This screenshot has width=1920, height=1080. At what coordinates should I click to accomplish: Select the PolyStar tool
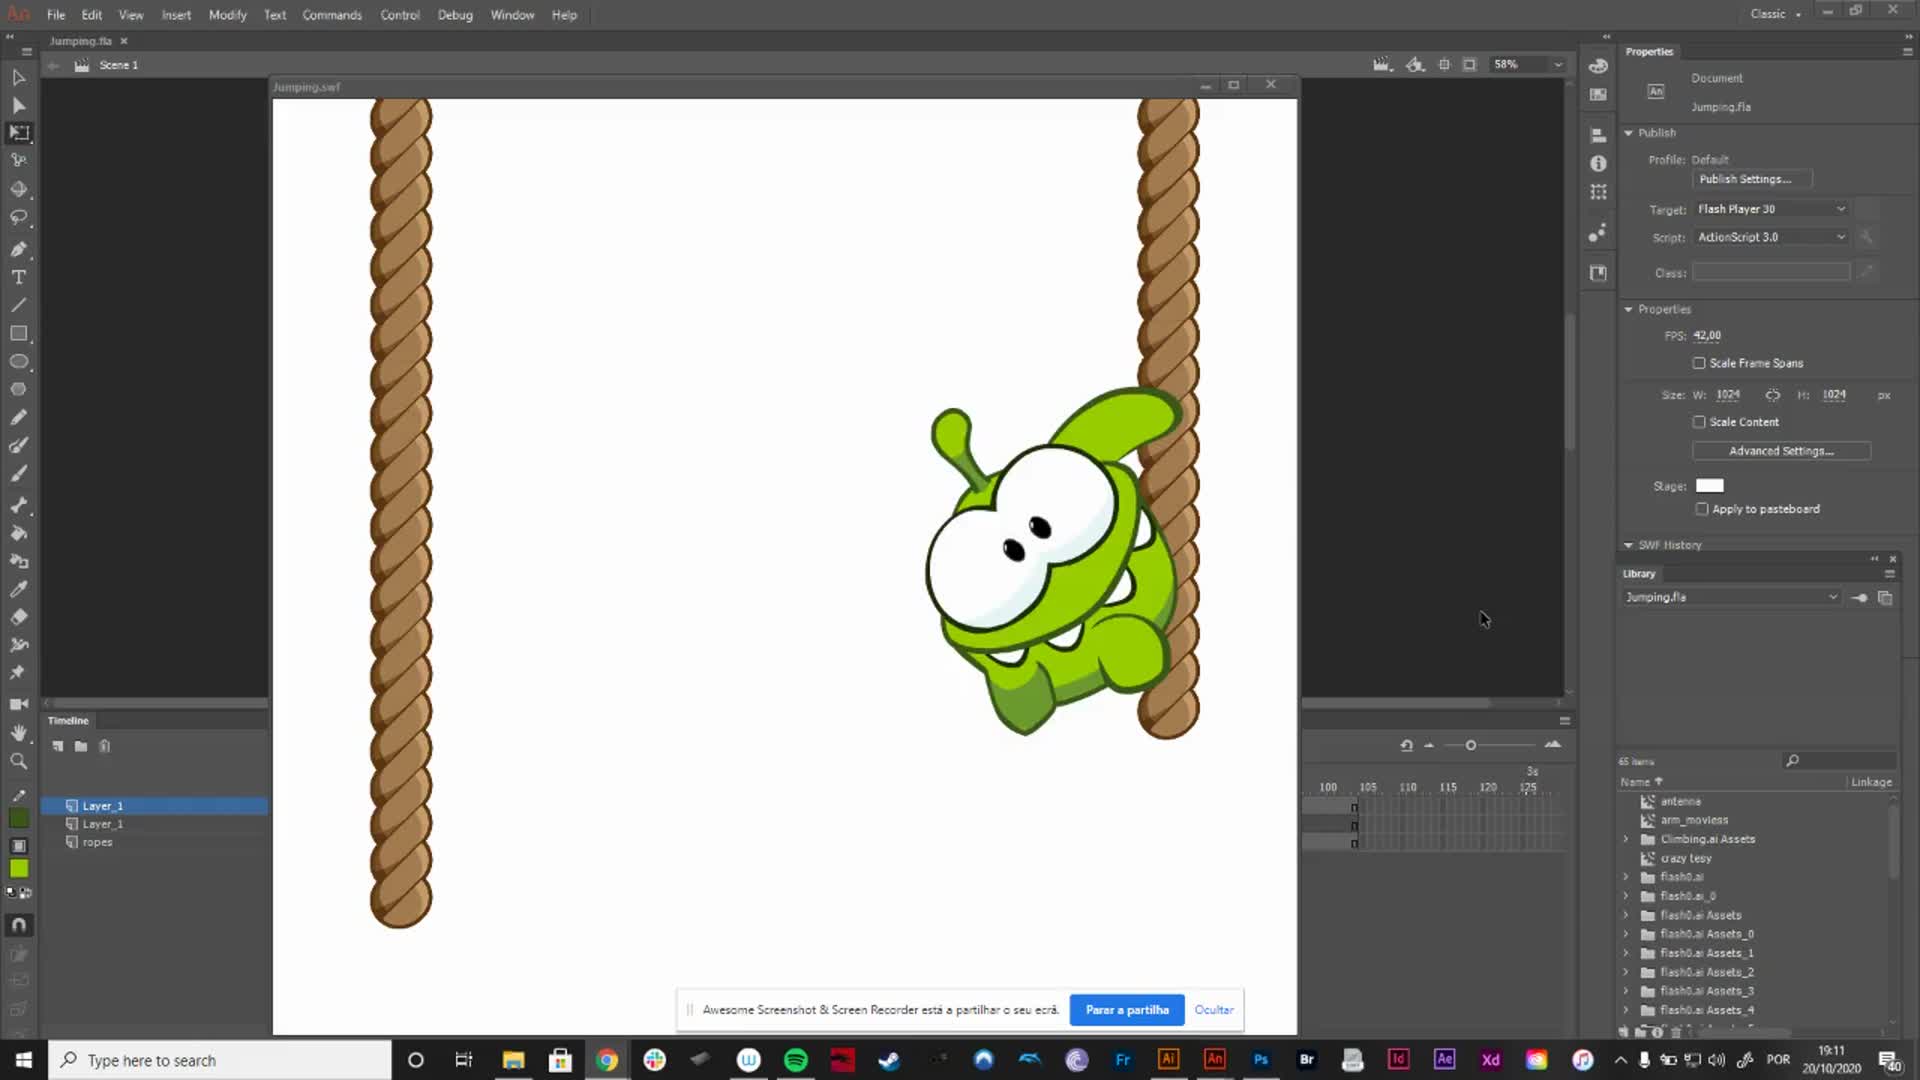18,389
